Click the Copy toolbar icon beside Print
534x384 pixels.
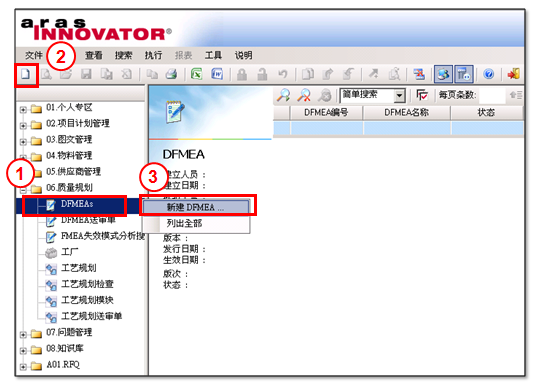coord(152,74)
